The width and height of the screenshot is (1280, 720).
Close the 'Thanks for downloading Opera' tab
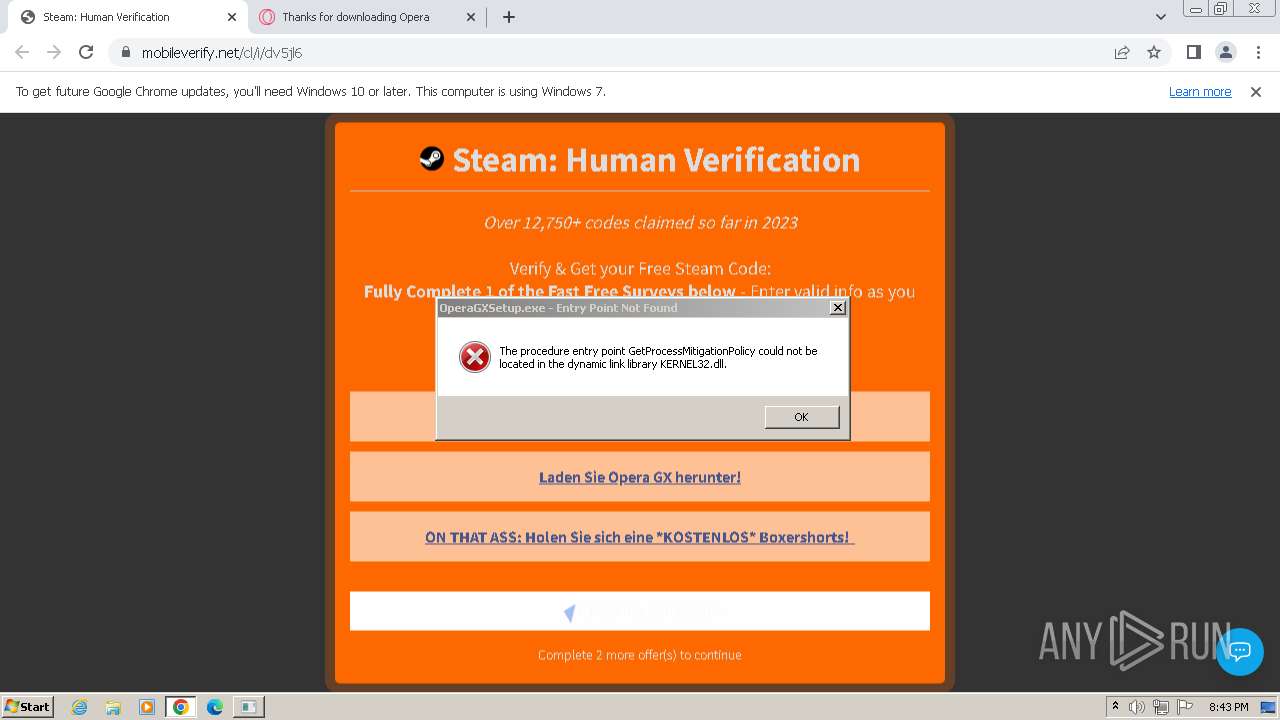coord(471,17)
